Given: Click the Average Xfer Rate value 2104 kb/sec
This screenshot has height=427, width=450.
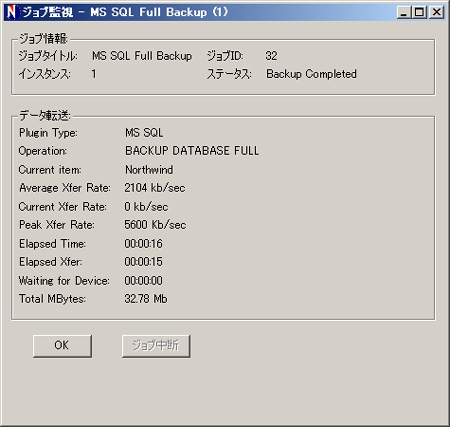Looking at the screenshot, I should point(155,188).
